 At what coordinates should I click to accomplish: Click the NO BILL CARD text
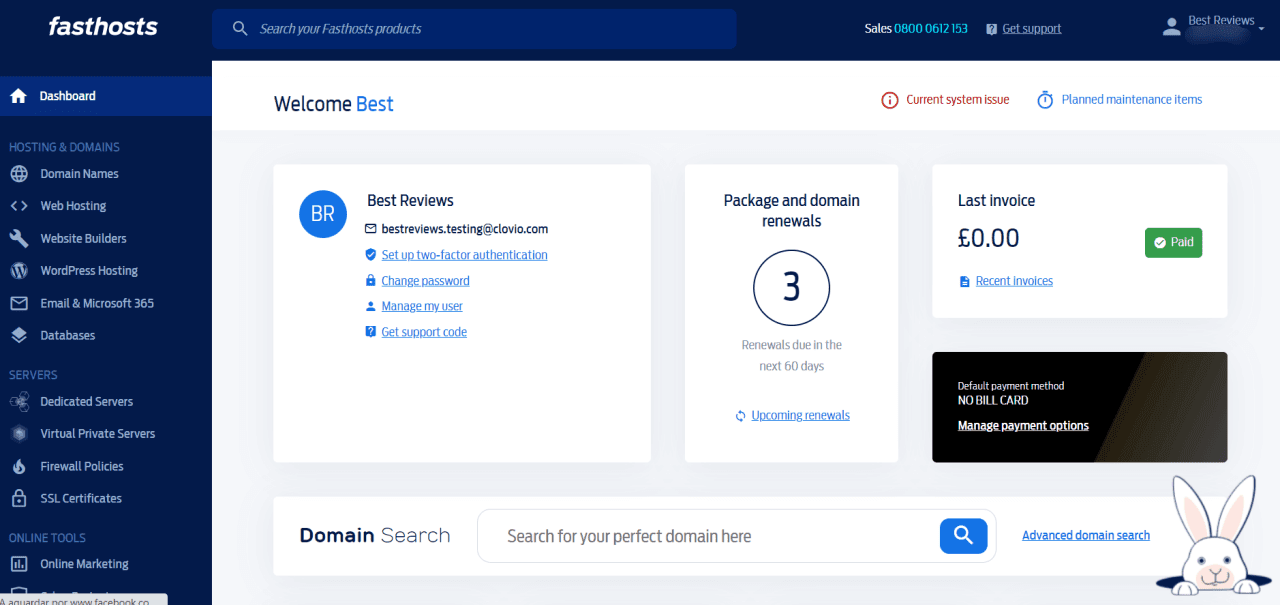(992, 401)
